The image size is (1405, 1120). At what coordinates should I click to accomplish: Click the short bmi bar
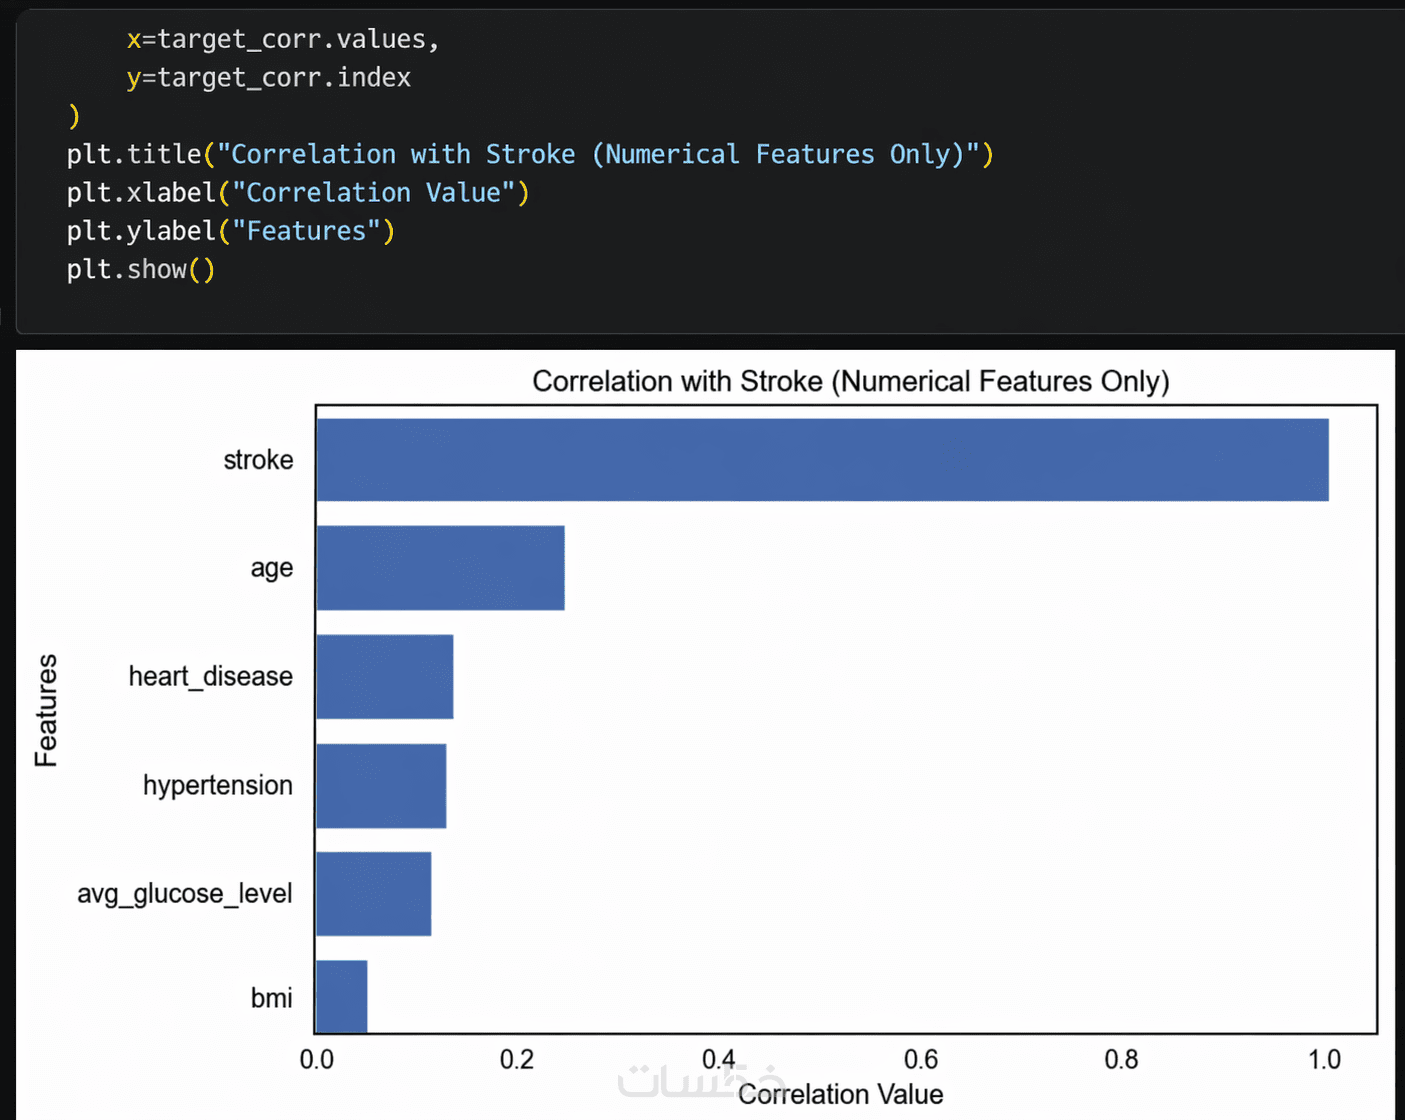point(342,997)
